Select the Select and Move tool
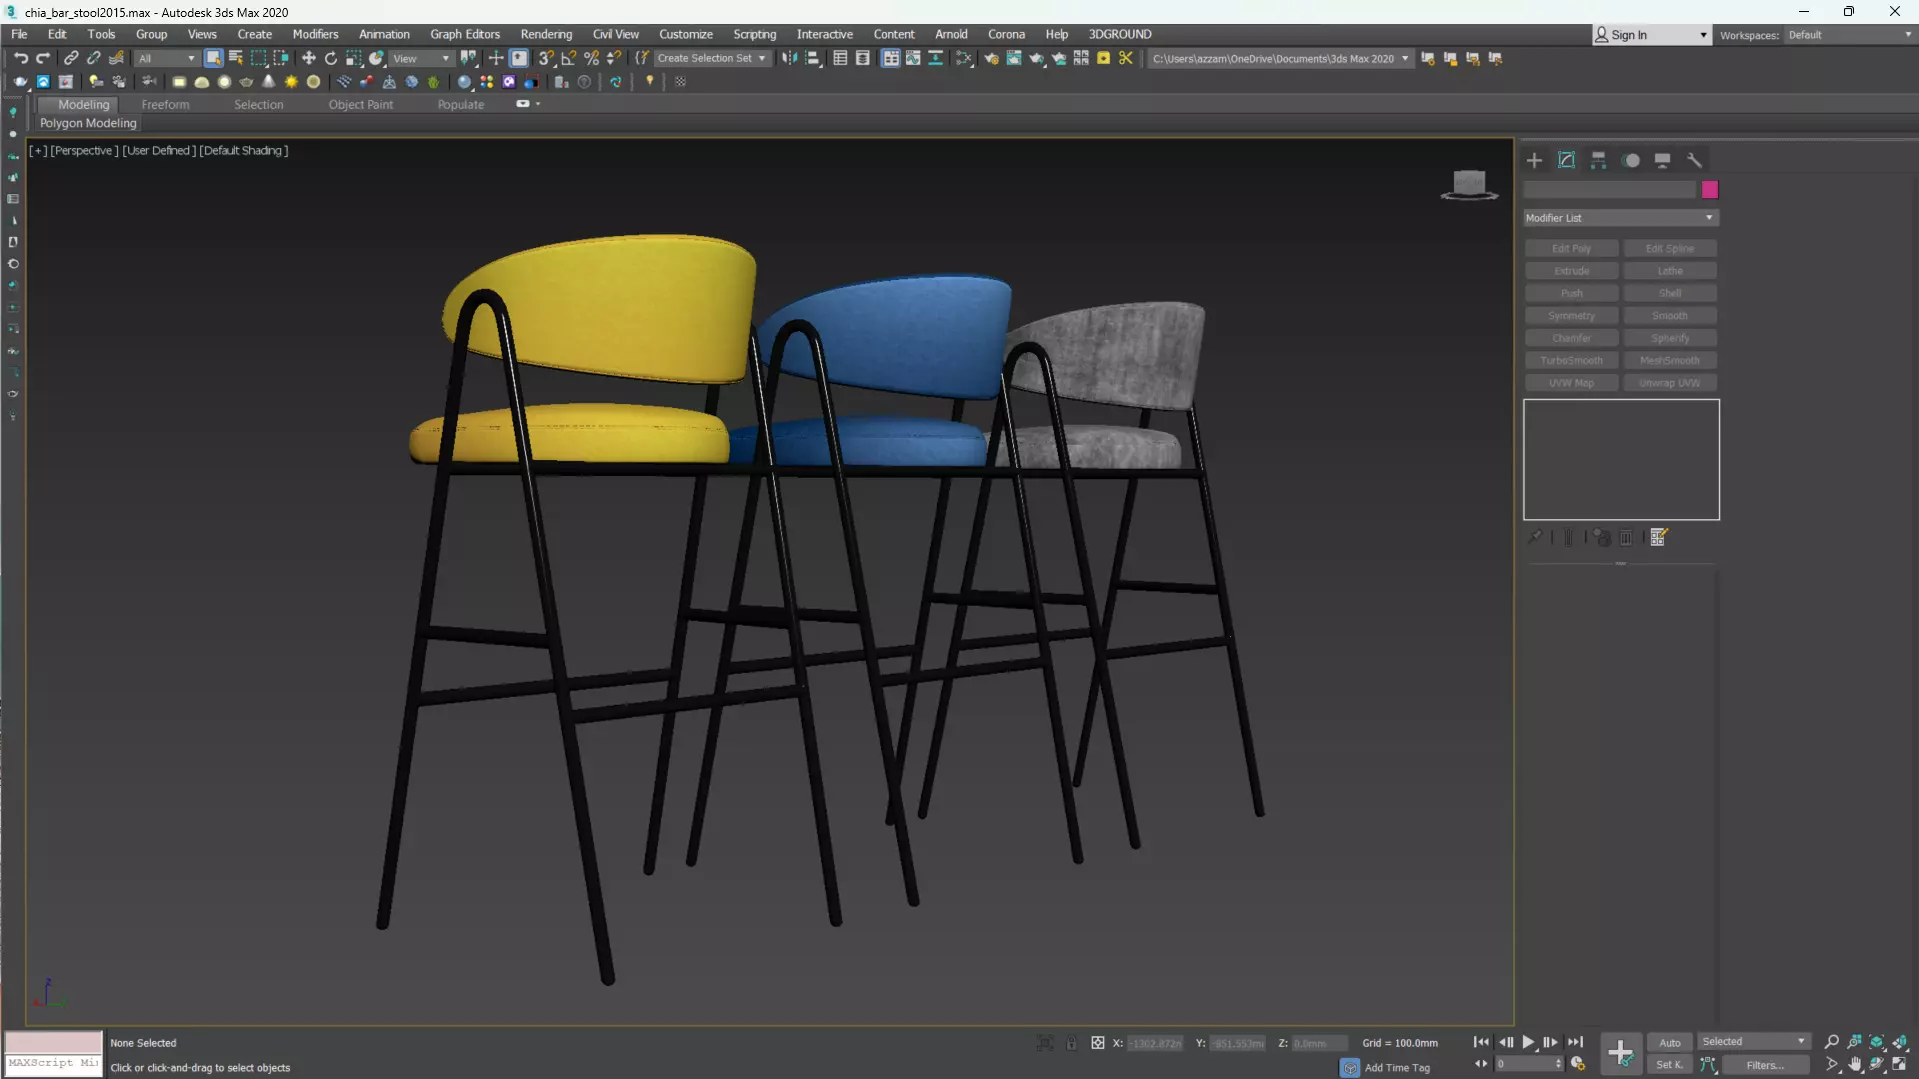The image size is (1919, 1079). tap(308, 58)
